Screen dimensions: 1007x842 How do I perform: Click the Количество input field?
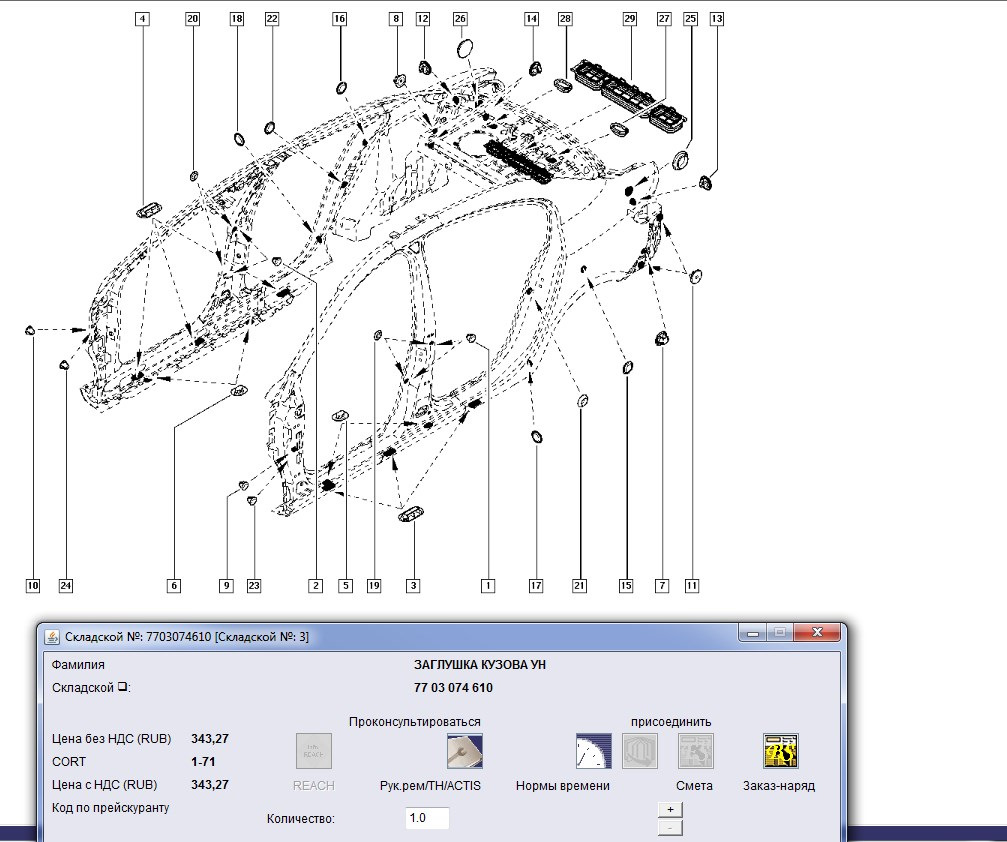pos(427,818)
